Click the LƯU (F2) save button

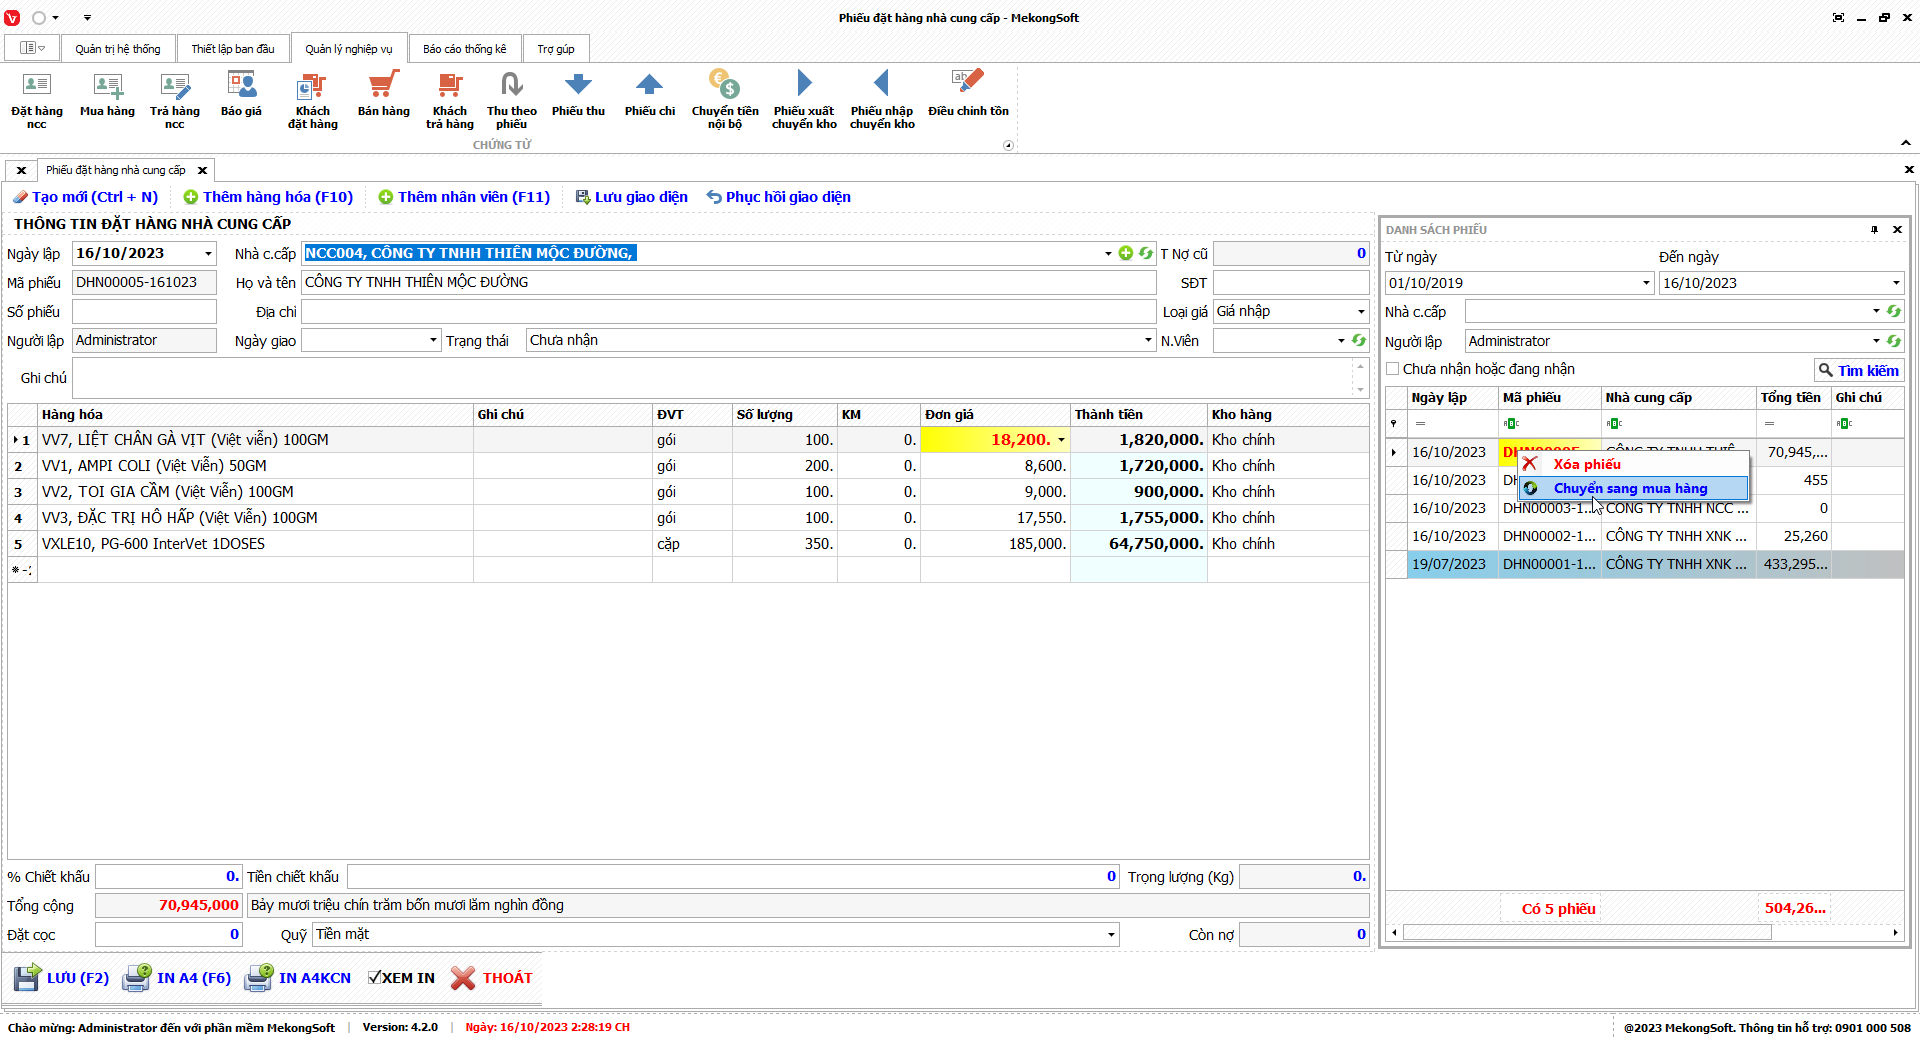[62, 978]
